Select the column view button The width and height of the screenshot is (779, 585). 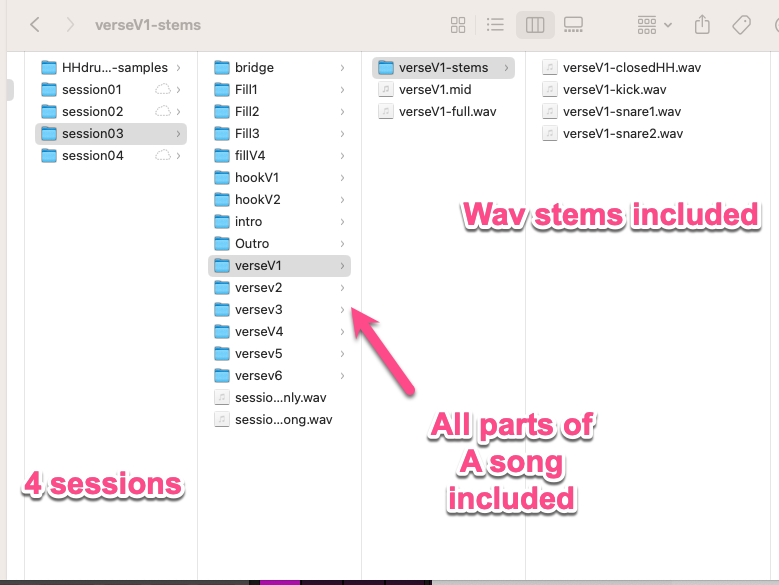(535, 25)
